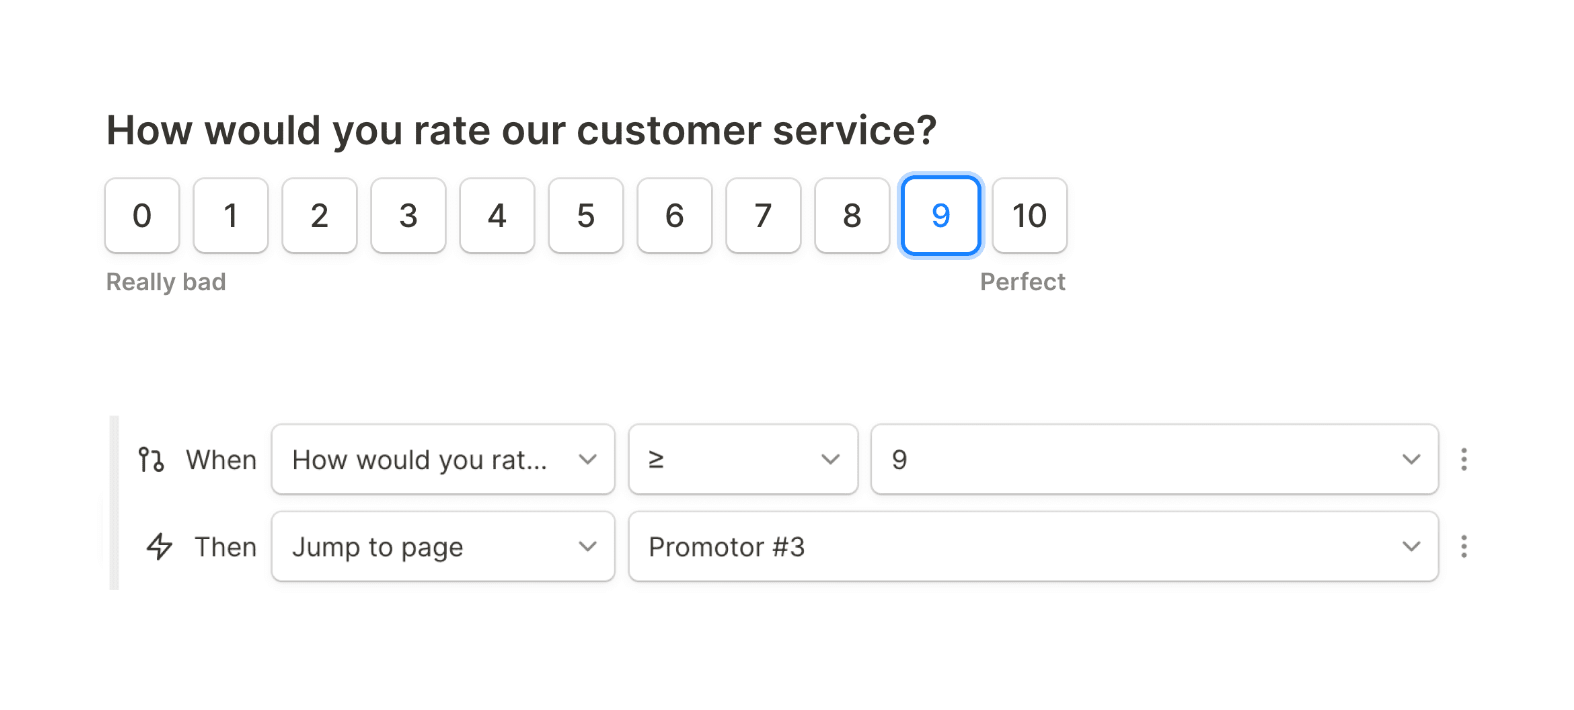Pick rating 3 on the scale

tap(408, 215)
